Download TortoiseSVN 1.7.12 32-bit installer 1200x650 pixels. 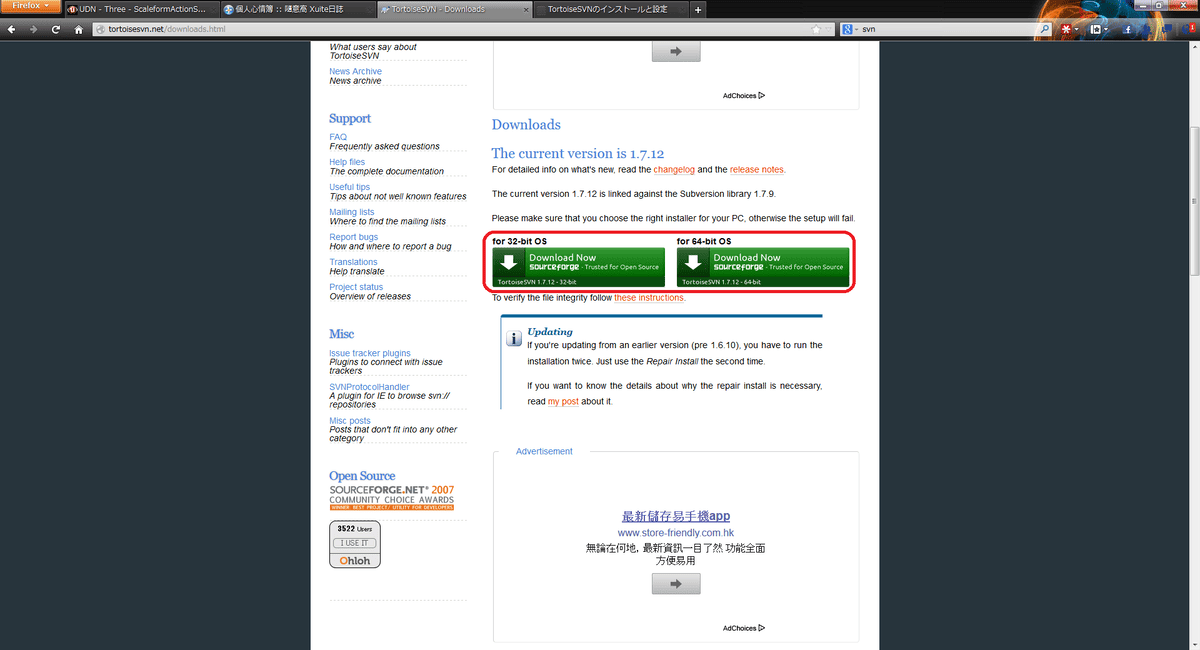pos(579,267)
